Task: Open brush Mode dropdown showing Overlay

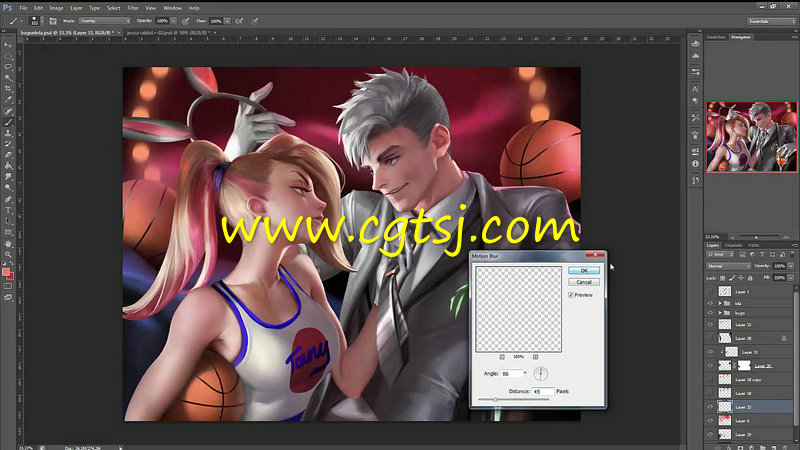Action: [105, 21]
